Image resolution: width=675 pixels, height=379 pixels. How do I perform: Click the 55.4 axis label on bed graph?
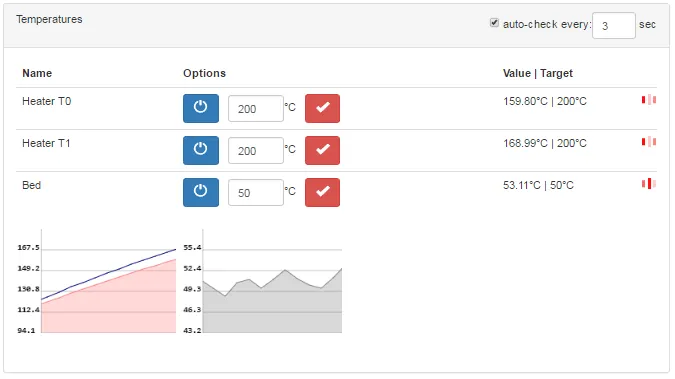pos(192,248)
